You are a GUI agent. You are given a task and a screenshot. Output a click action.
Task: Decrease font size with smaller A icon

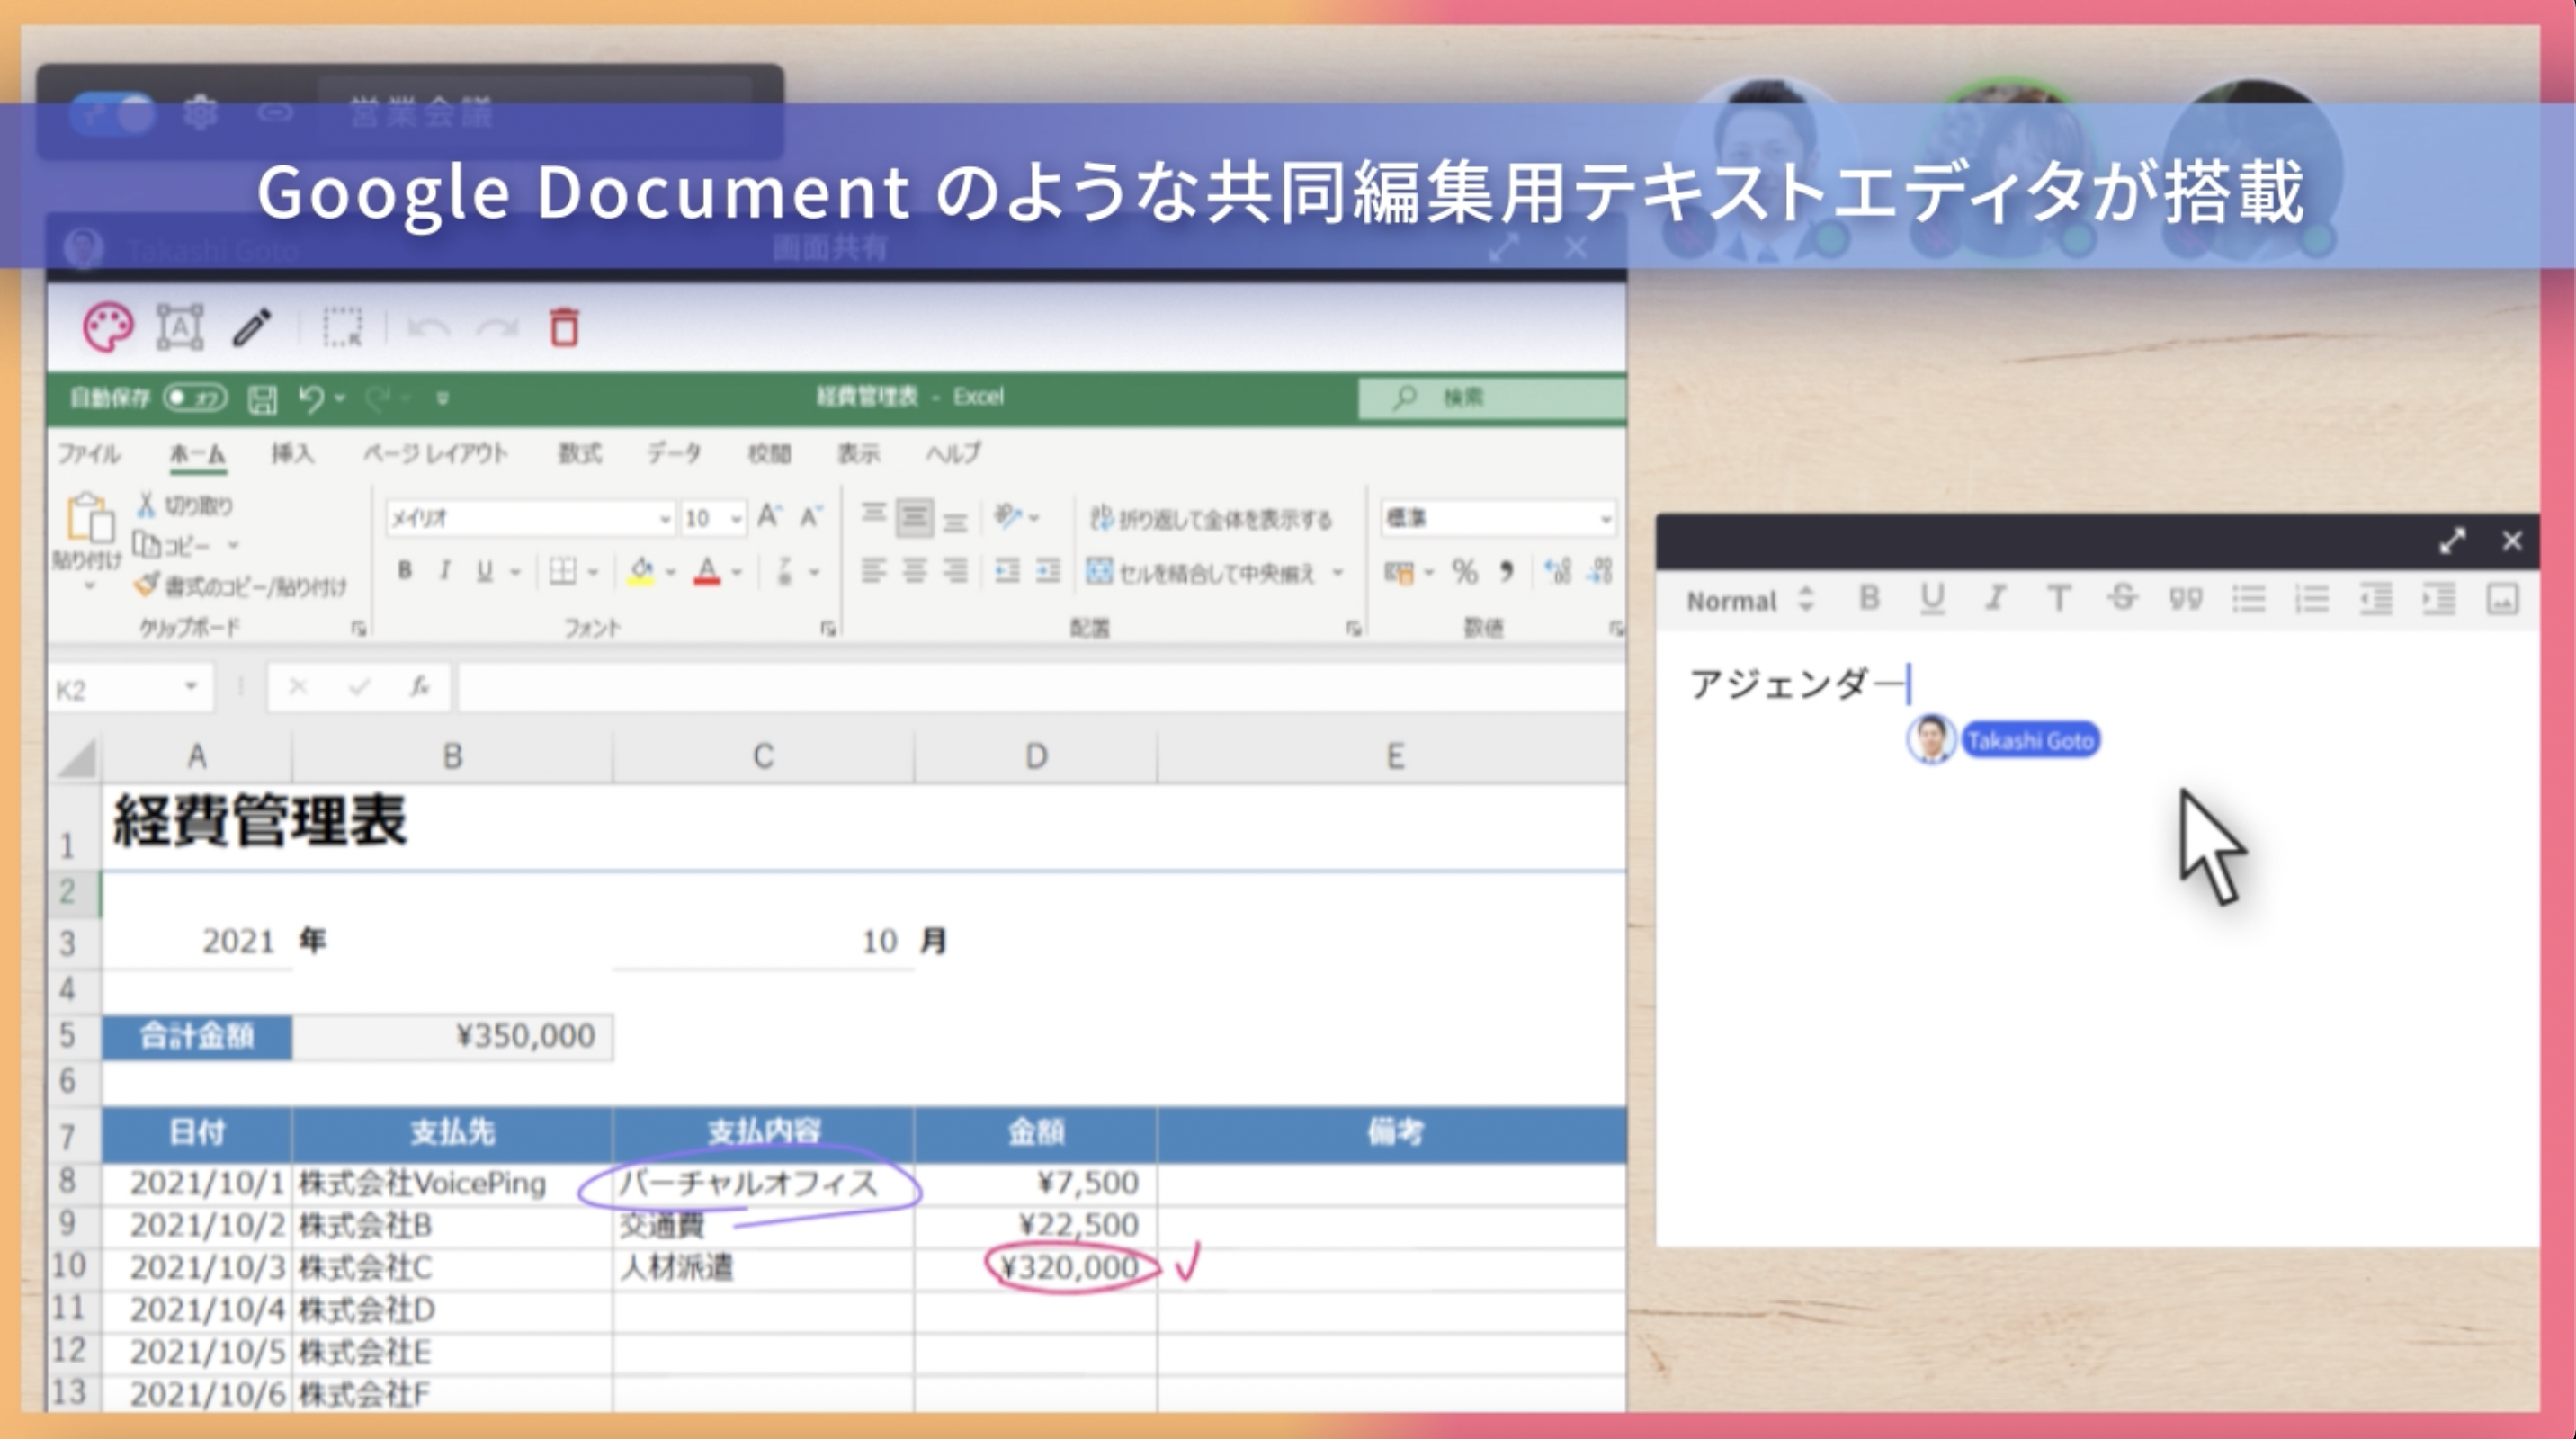click(x=810, y=517)
